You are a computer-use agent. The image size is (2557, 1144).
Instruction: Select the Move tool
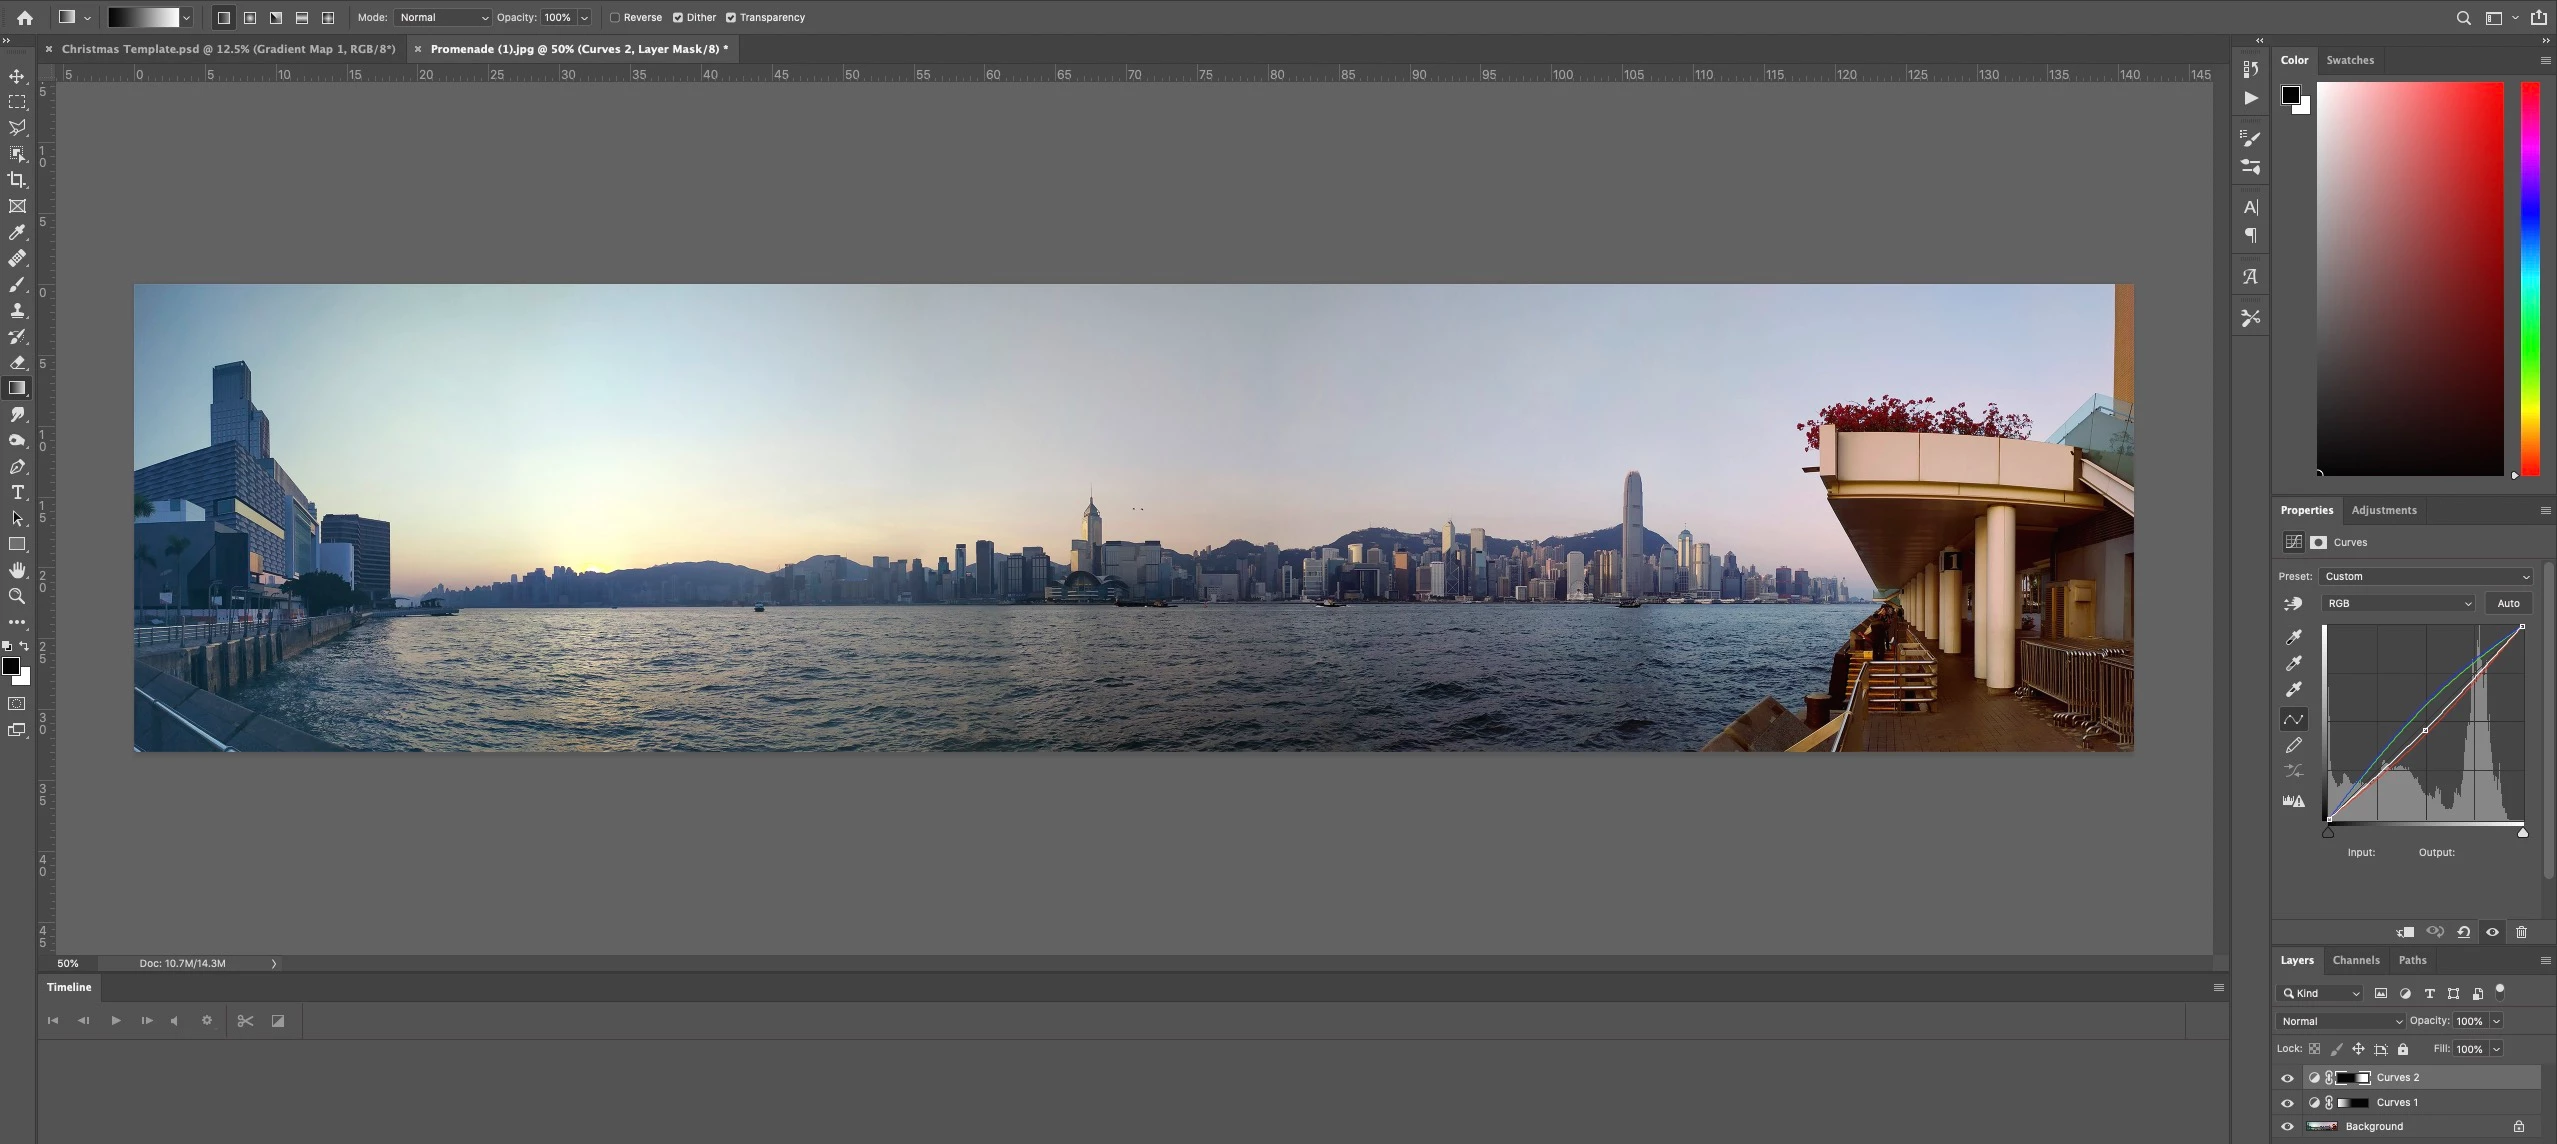pos(17,76)
